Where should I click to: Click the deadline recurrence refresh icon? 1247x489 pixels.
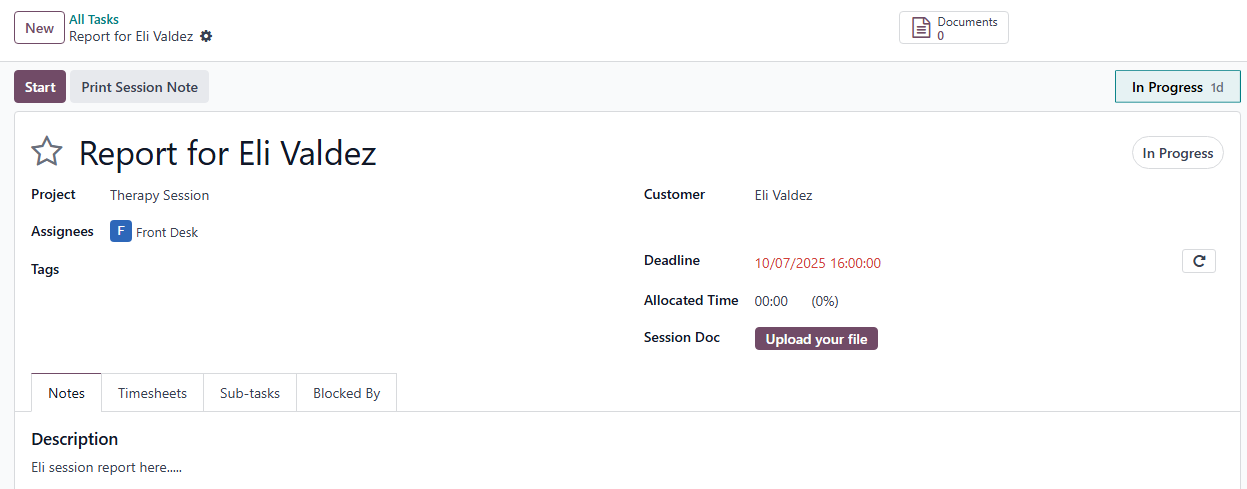tap(1198, 261)
